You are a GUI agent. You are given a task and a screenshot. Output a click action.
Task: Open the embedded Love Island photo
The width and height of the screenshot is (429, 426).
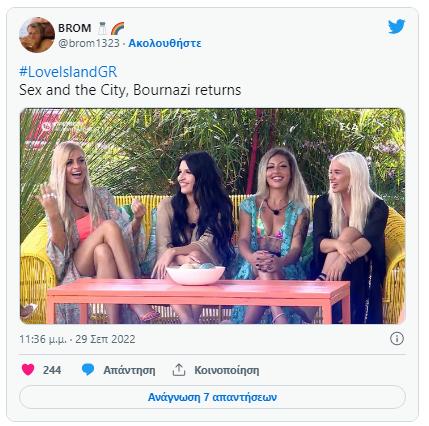pyautogui.click(x=213, y=216)
